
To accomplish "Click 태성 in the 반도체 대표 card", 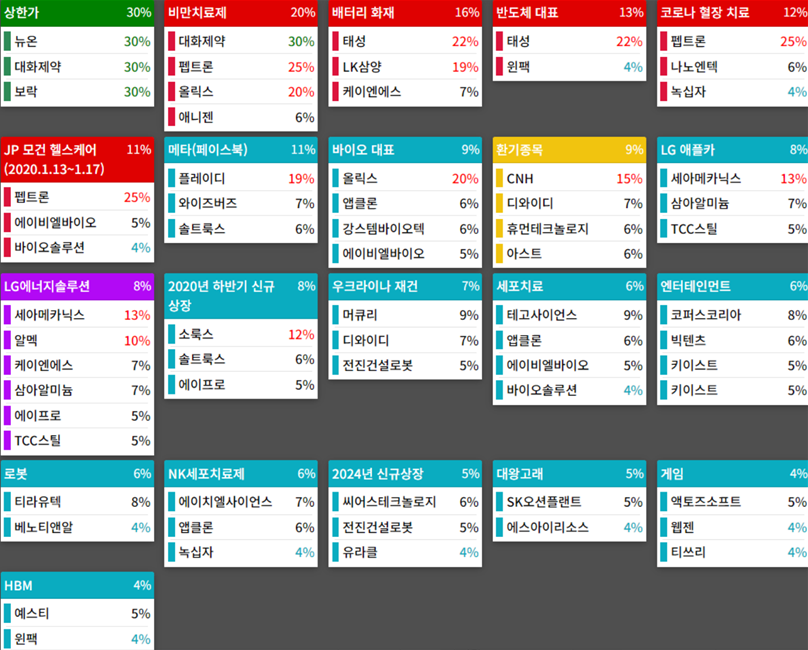I will [x=569, y=41].
